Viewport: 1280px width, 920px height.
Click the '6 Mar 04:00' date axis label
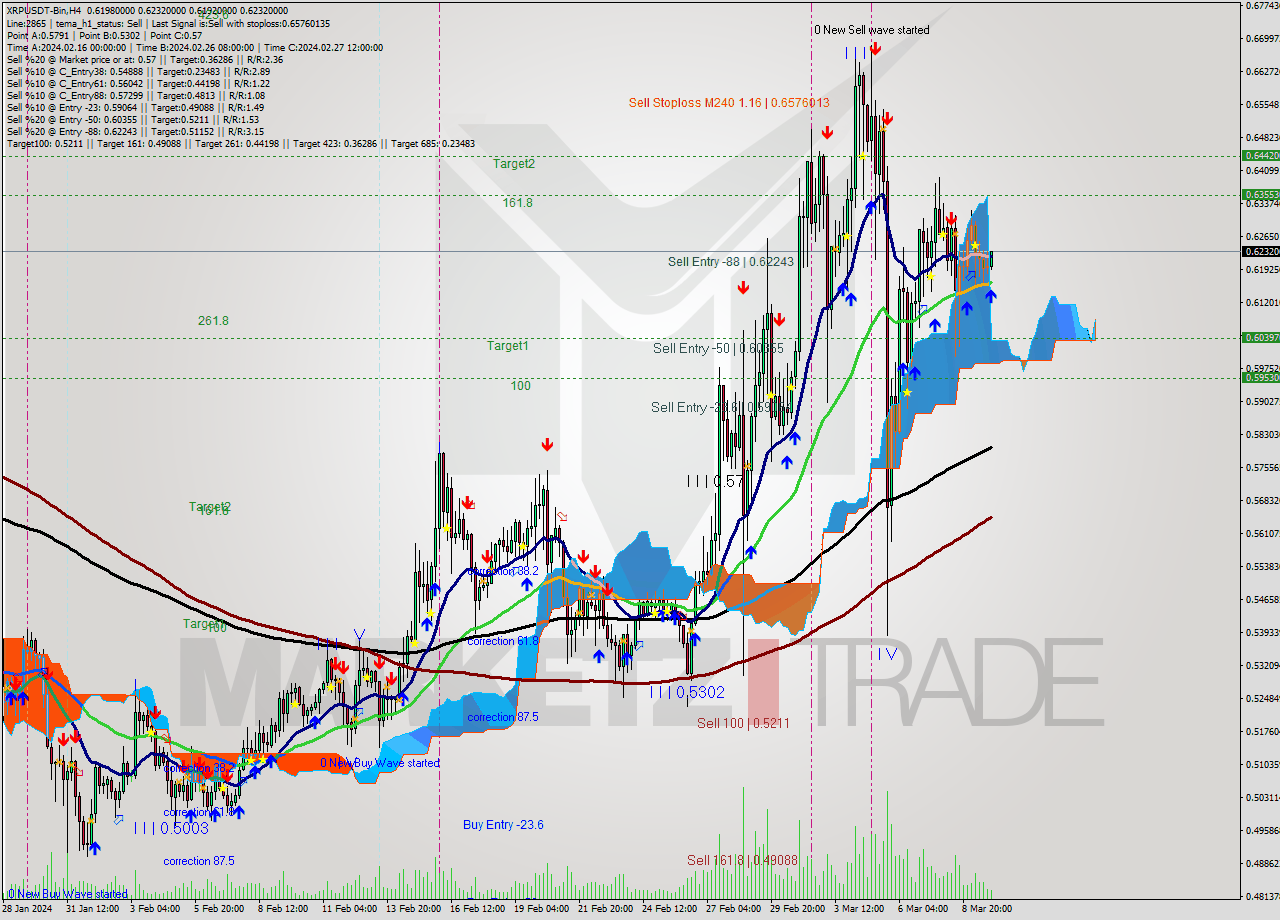923,909
